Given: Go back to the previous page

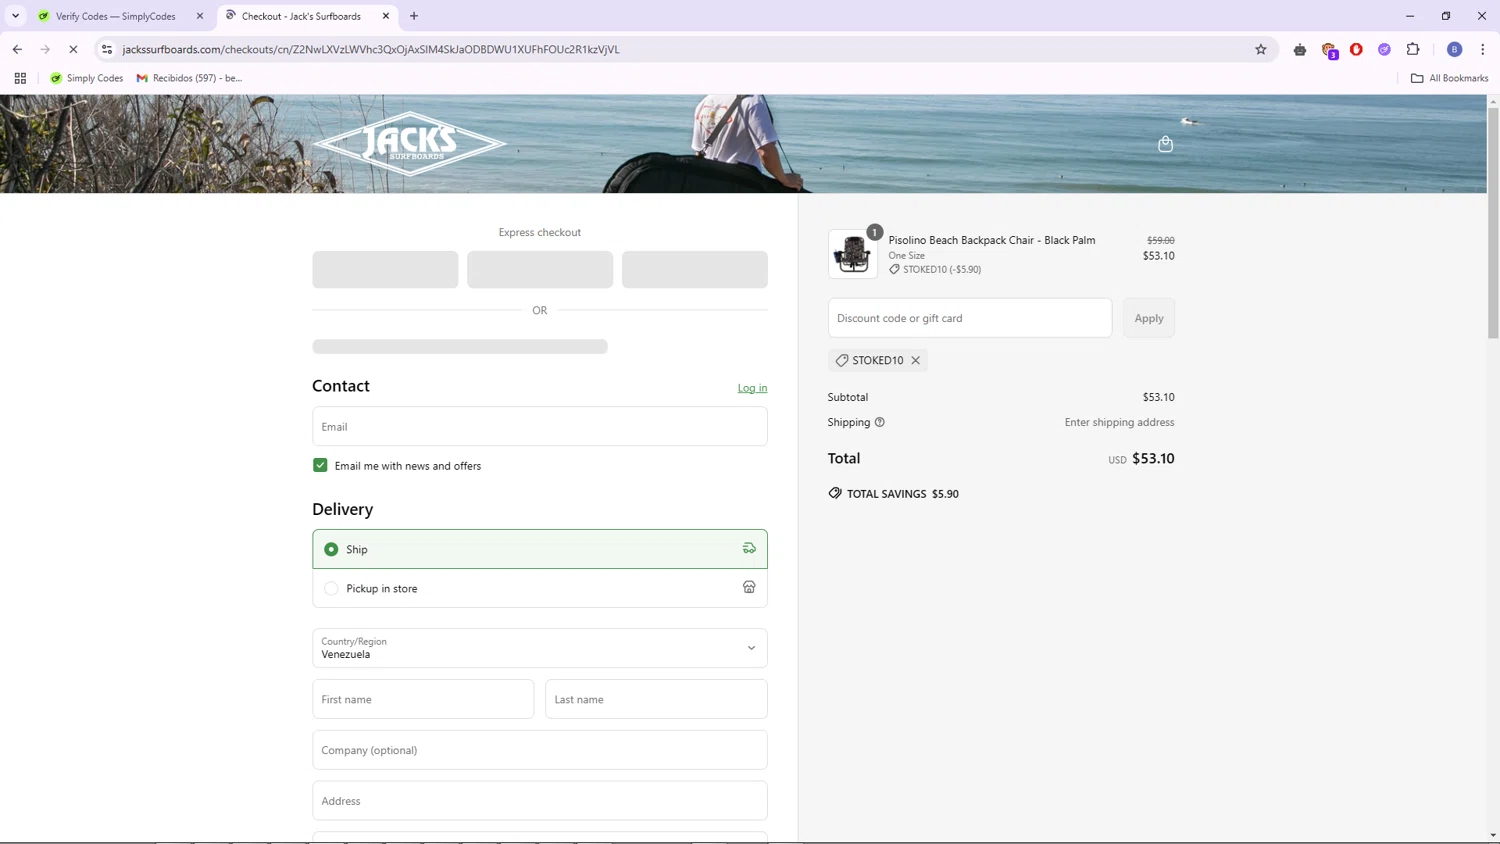Looking at the screenshot, I should (x=17, y=49).
